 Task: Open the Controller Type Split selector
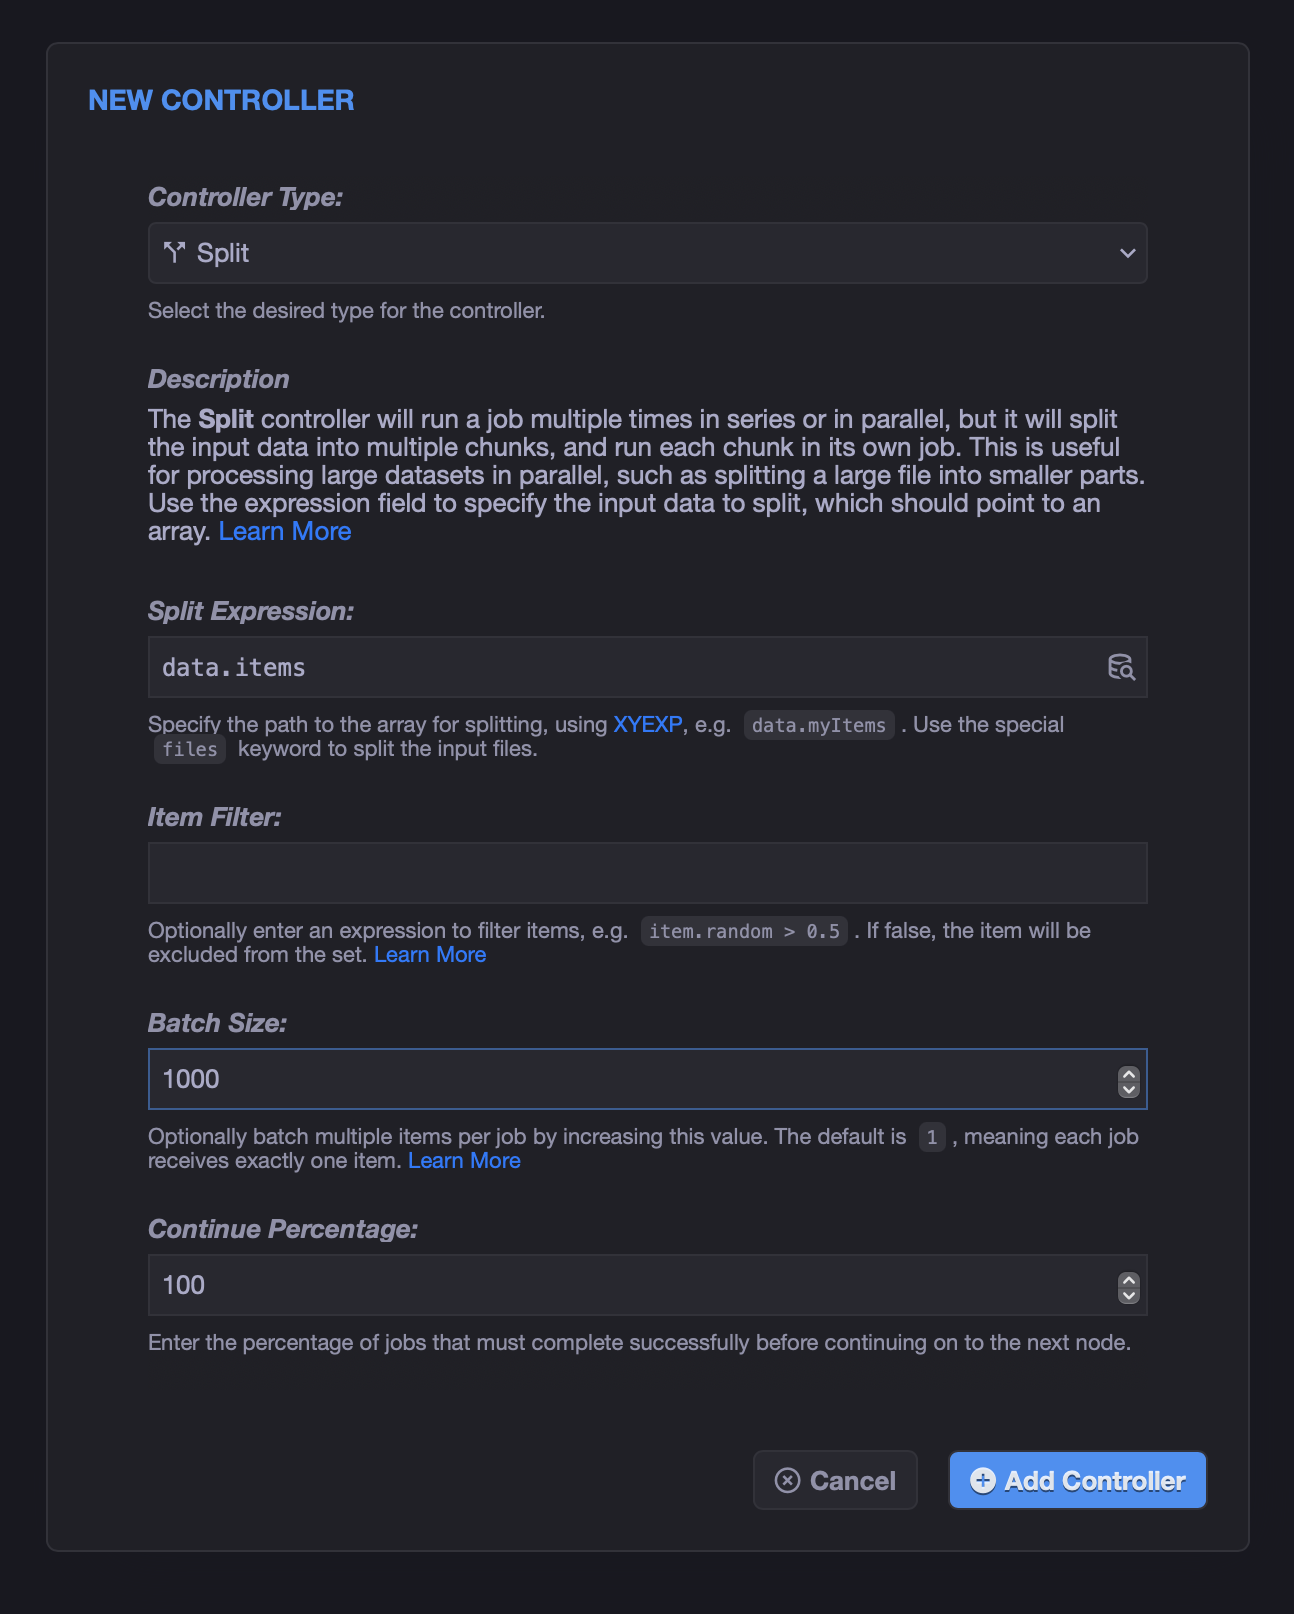click(647, 253)
